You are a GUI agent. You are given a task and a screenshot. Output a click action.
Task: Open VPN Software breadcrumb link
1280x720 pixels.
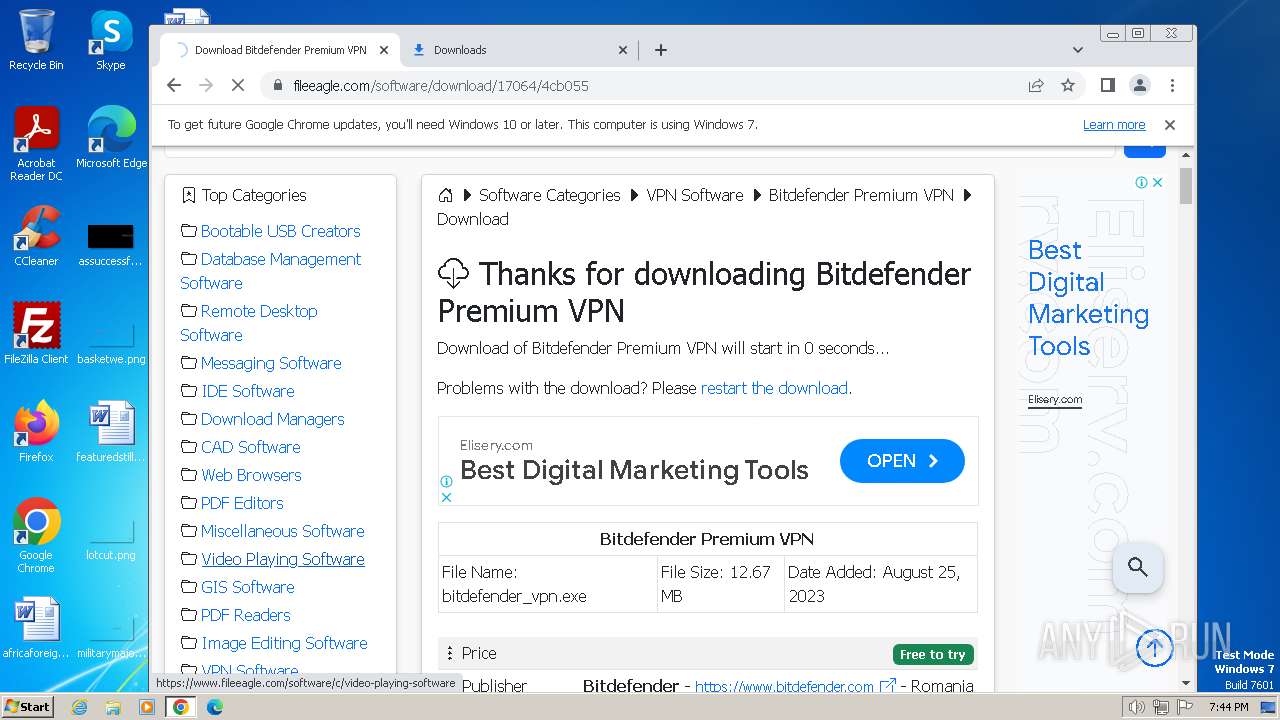(695, 195)
